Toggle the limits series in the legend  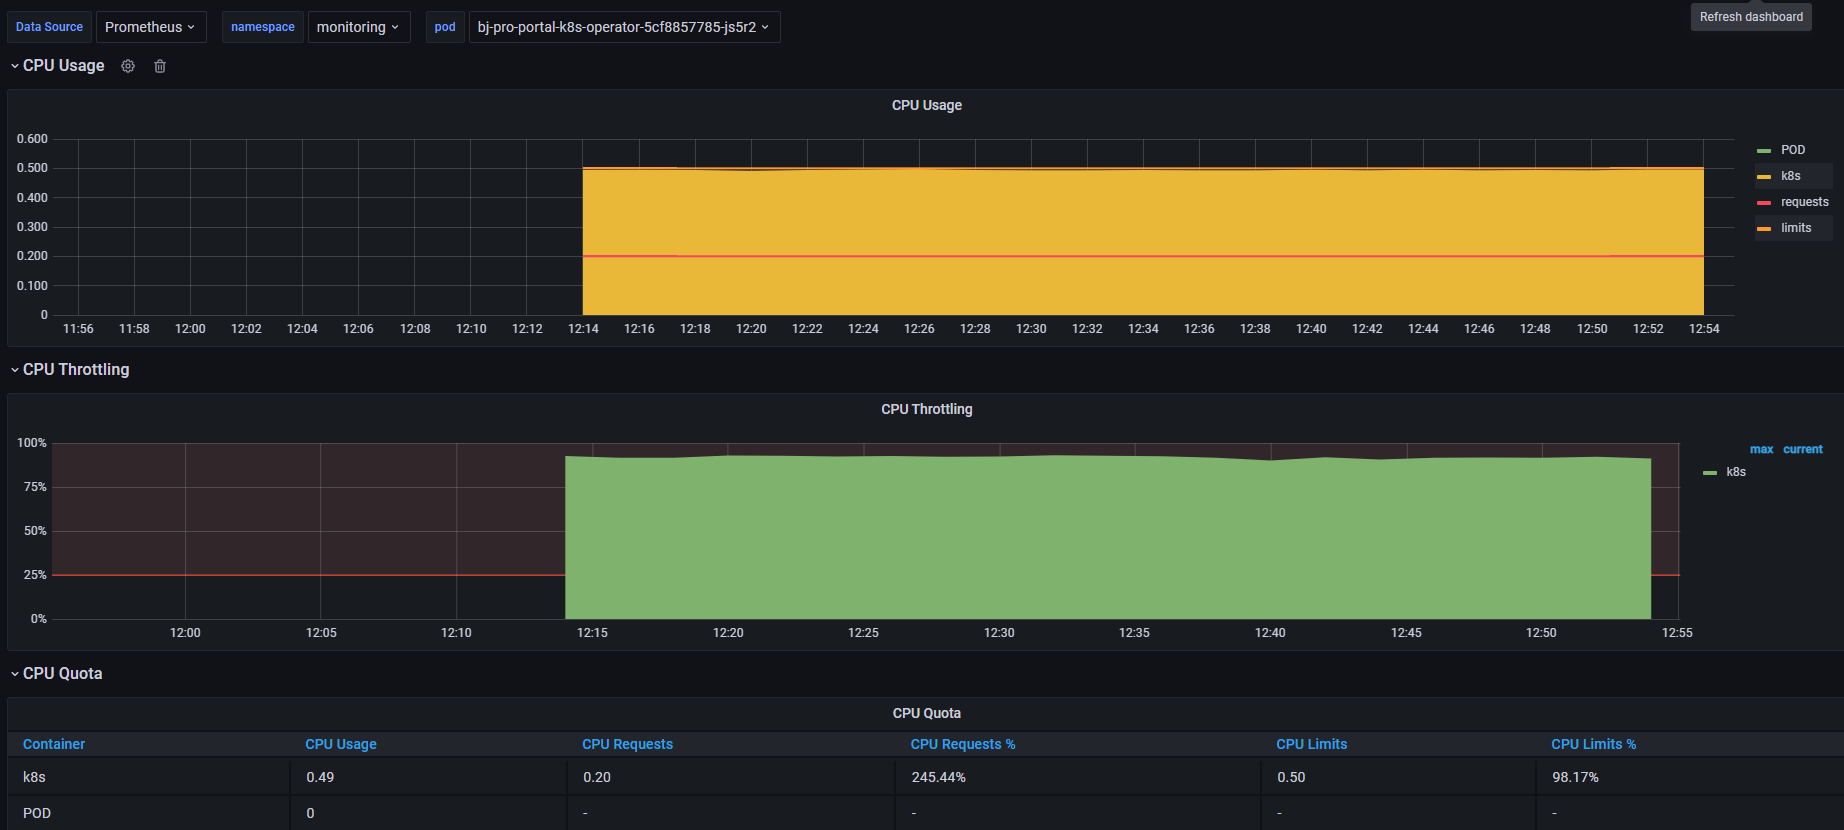click(x=1796, y=228)
